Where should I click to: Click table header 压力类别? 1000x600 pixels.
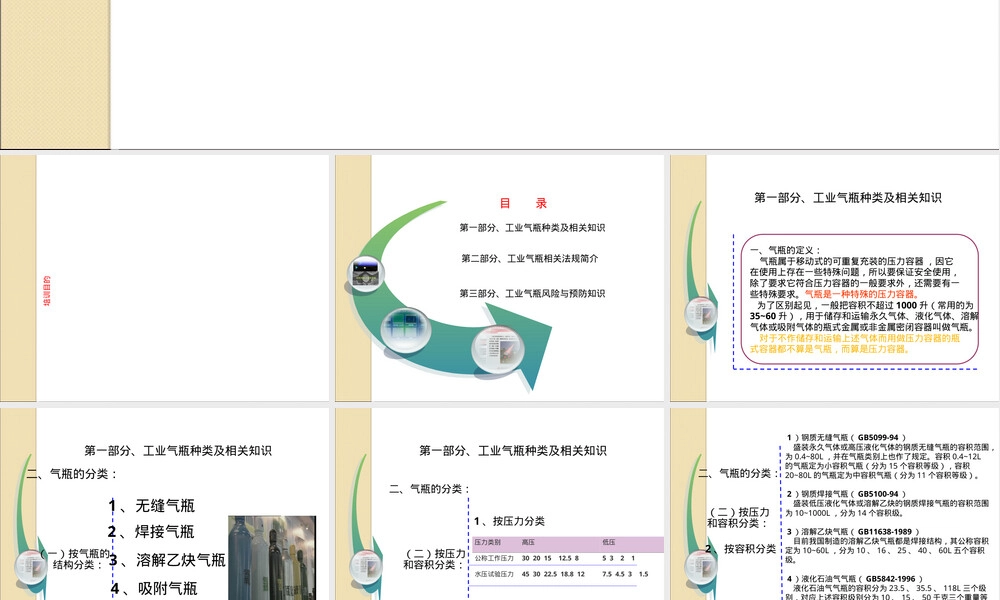(x=488, y=542)
